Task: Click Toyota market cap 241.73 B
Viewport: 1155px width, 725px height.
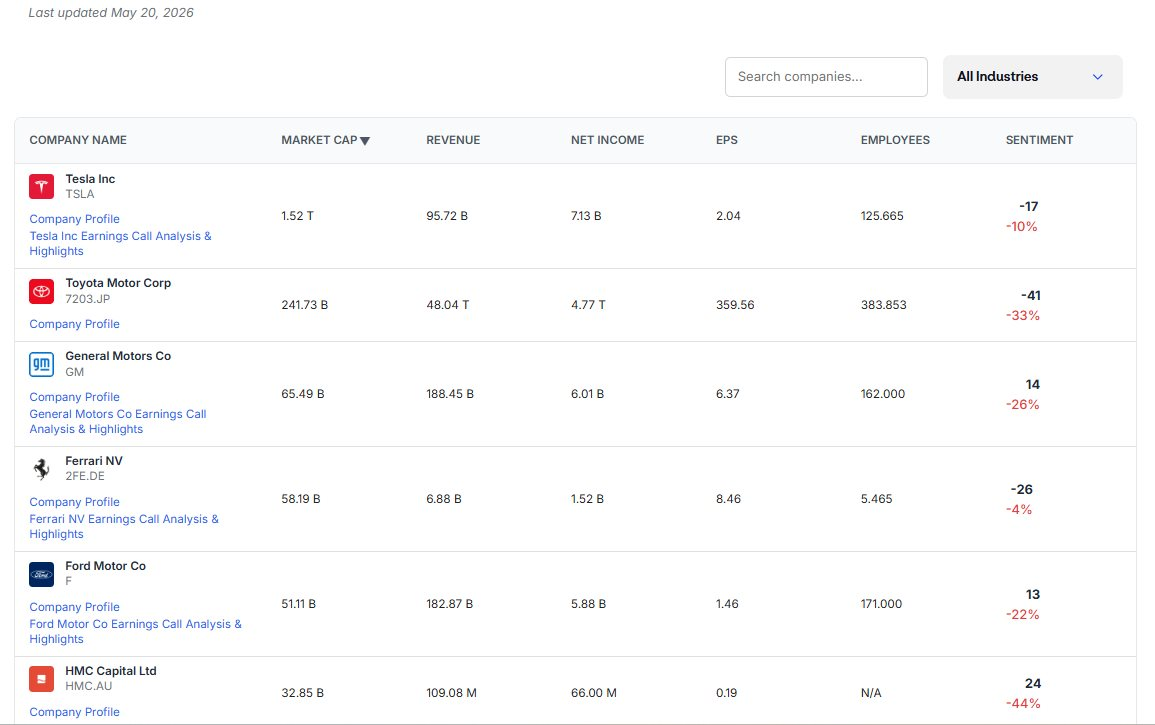Action: coord(304,305)
